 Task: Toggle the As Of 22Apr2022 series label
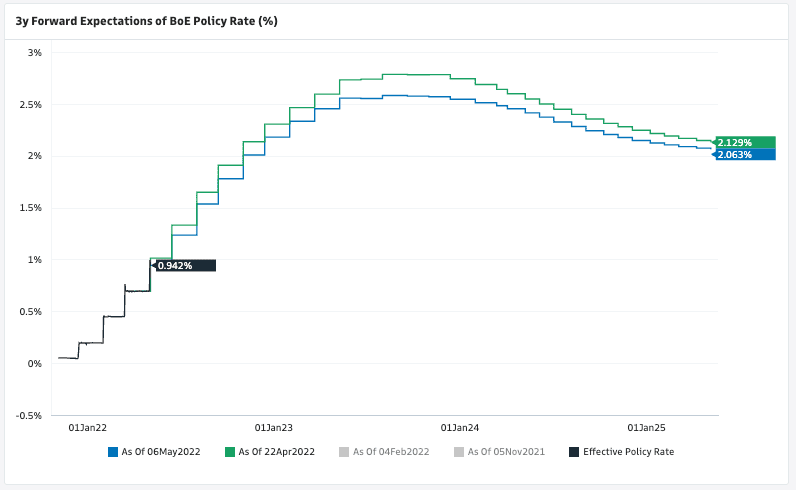[277, 452]
